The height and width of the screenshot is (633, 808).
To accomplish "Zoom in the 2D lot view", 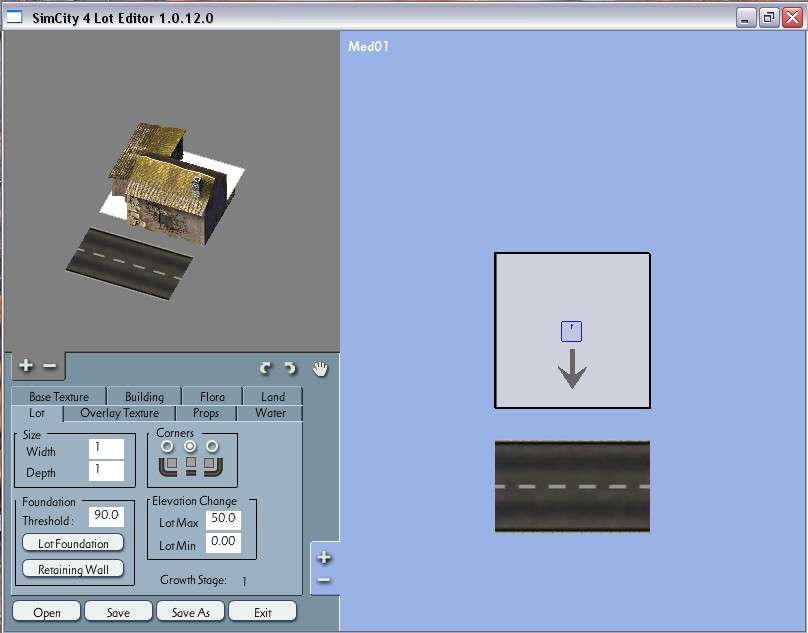I will coord(324,557).
